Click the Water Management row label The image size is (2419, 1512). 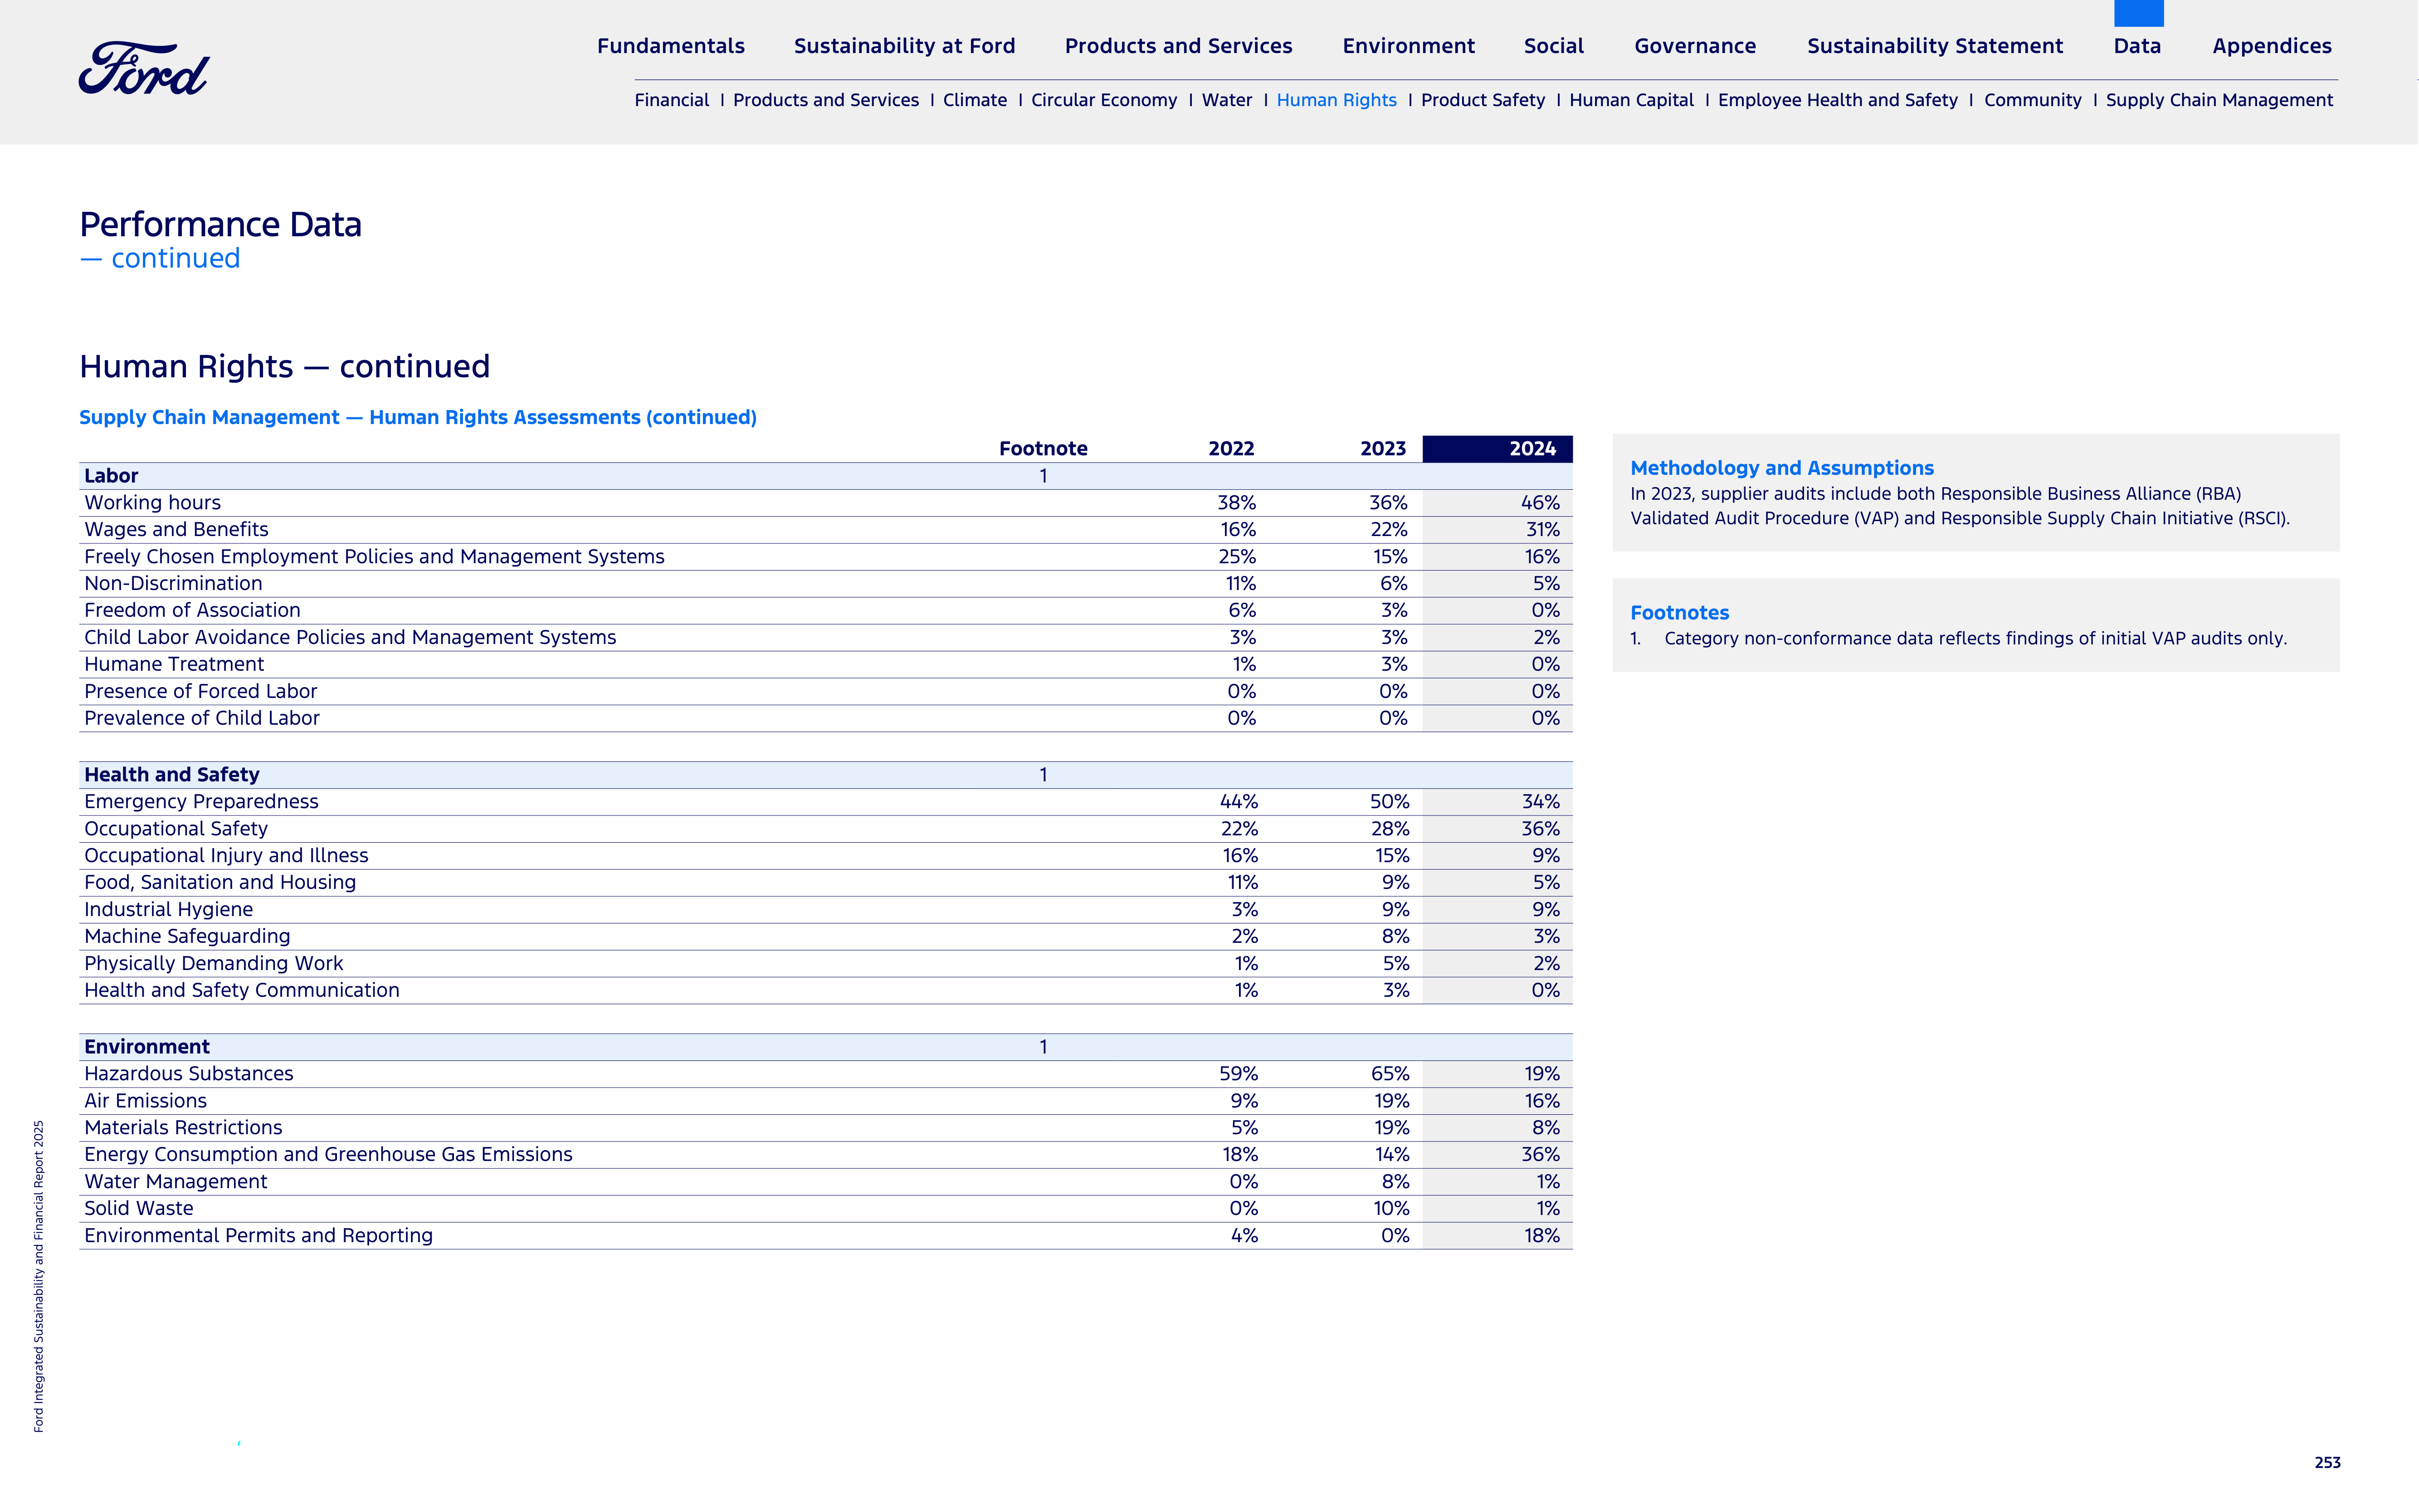tap(176, 1182)
